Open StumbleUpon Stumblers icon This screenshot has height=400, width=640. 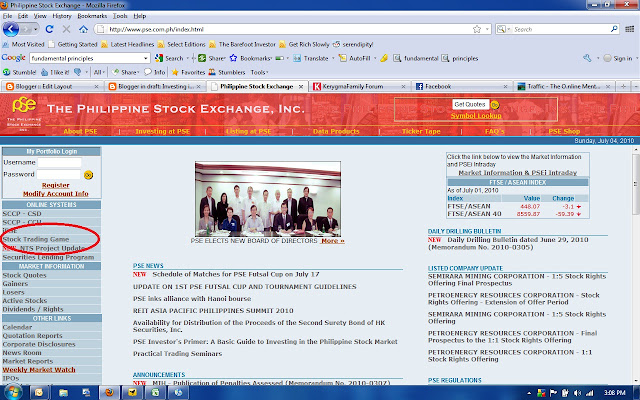[x=227, y=72]
